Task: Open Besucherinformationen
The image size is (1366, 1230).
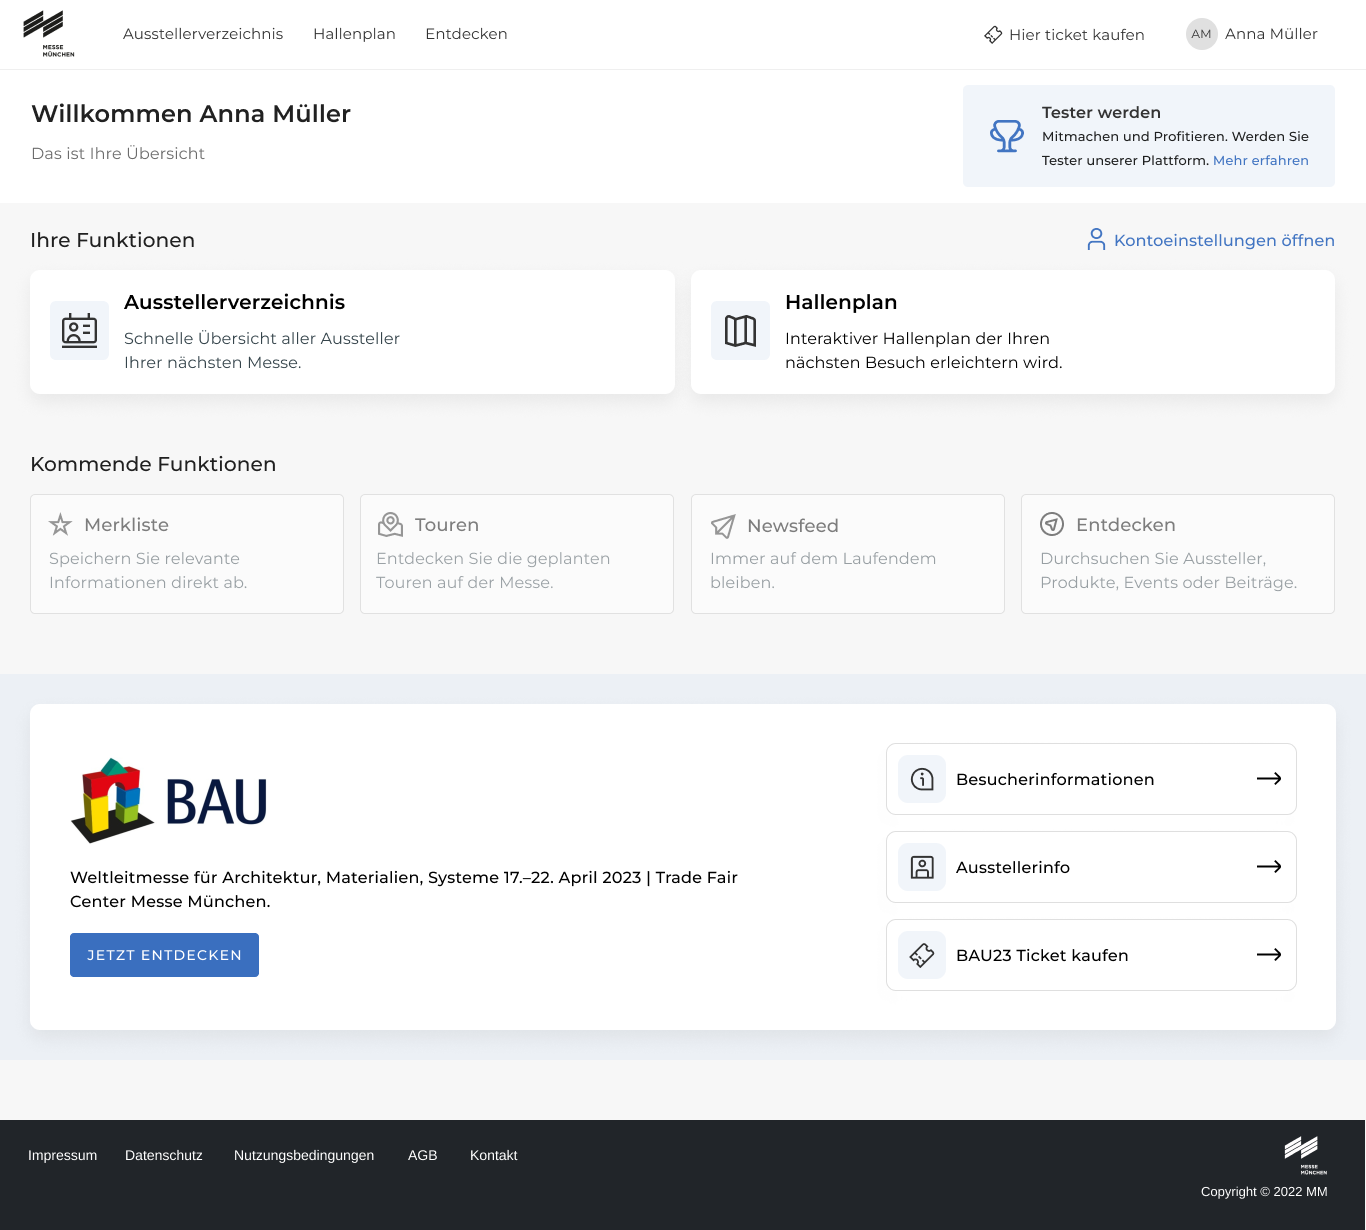Action: [1091, 779]
